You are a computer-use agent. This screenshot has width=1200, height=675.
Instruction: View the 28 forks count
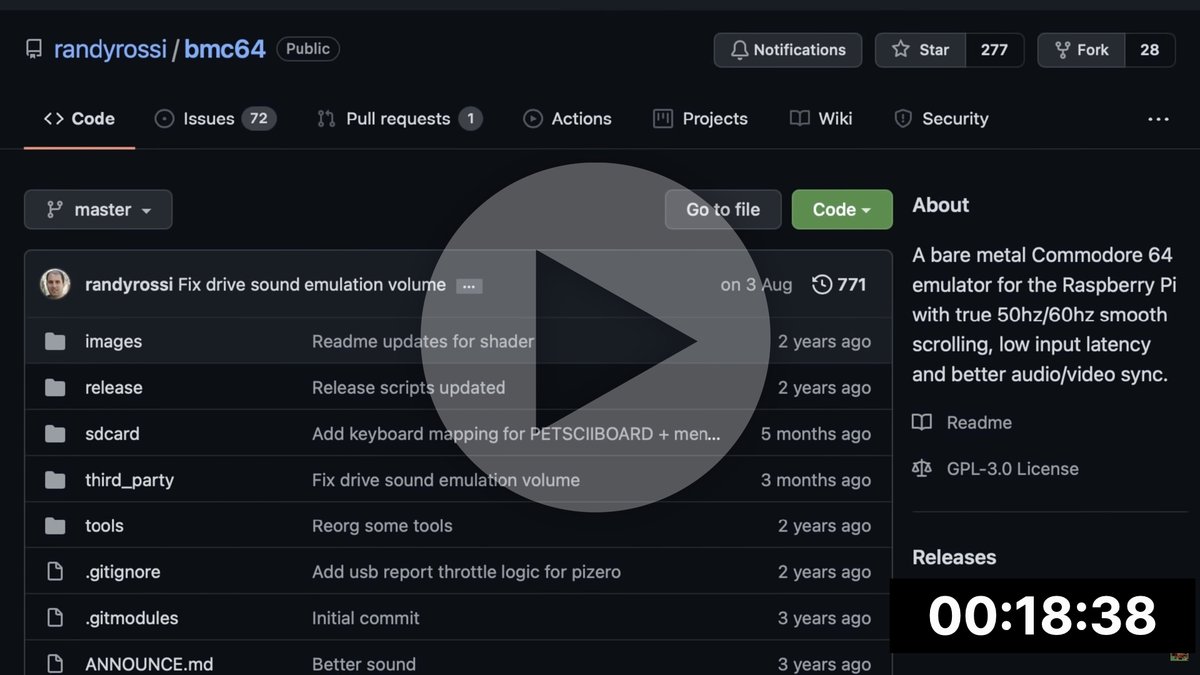click(1150, 50)
